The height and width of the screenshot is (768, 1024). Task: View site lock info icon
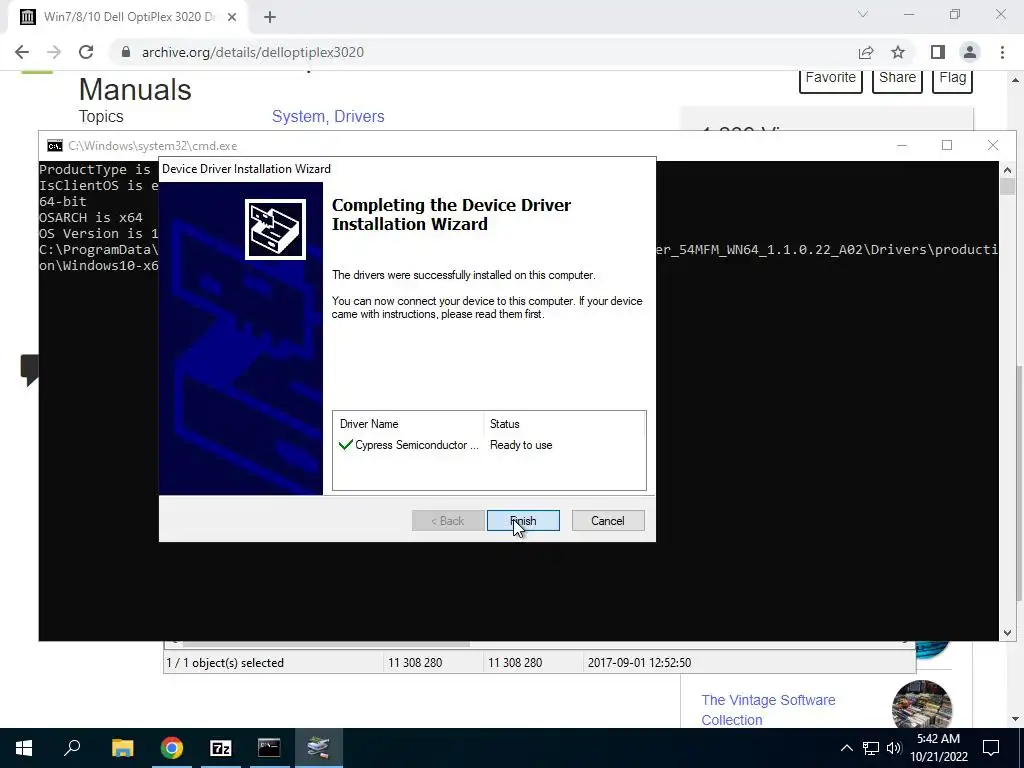[126, 52]
